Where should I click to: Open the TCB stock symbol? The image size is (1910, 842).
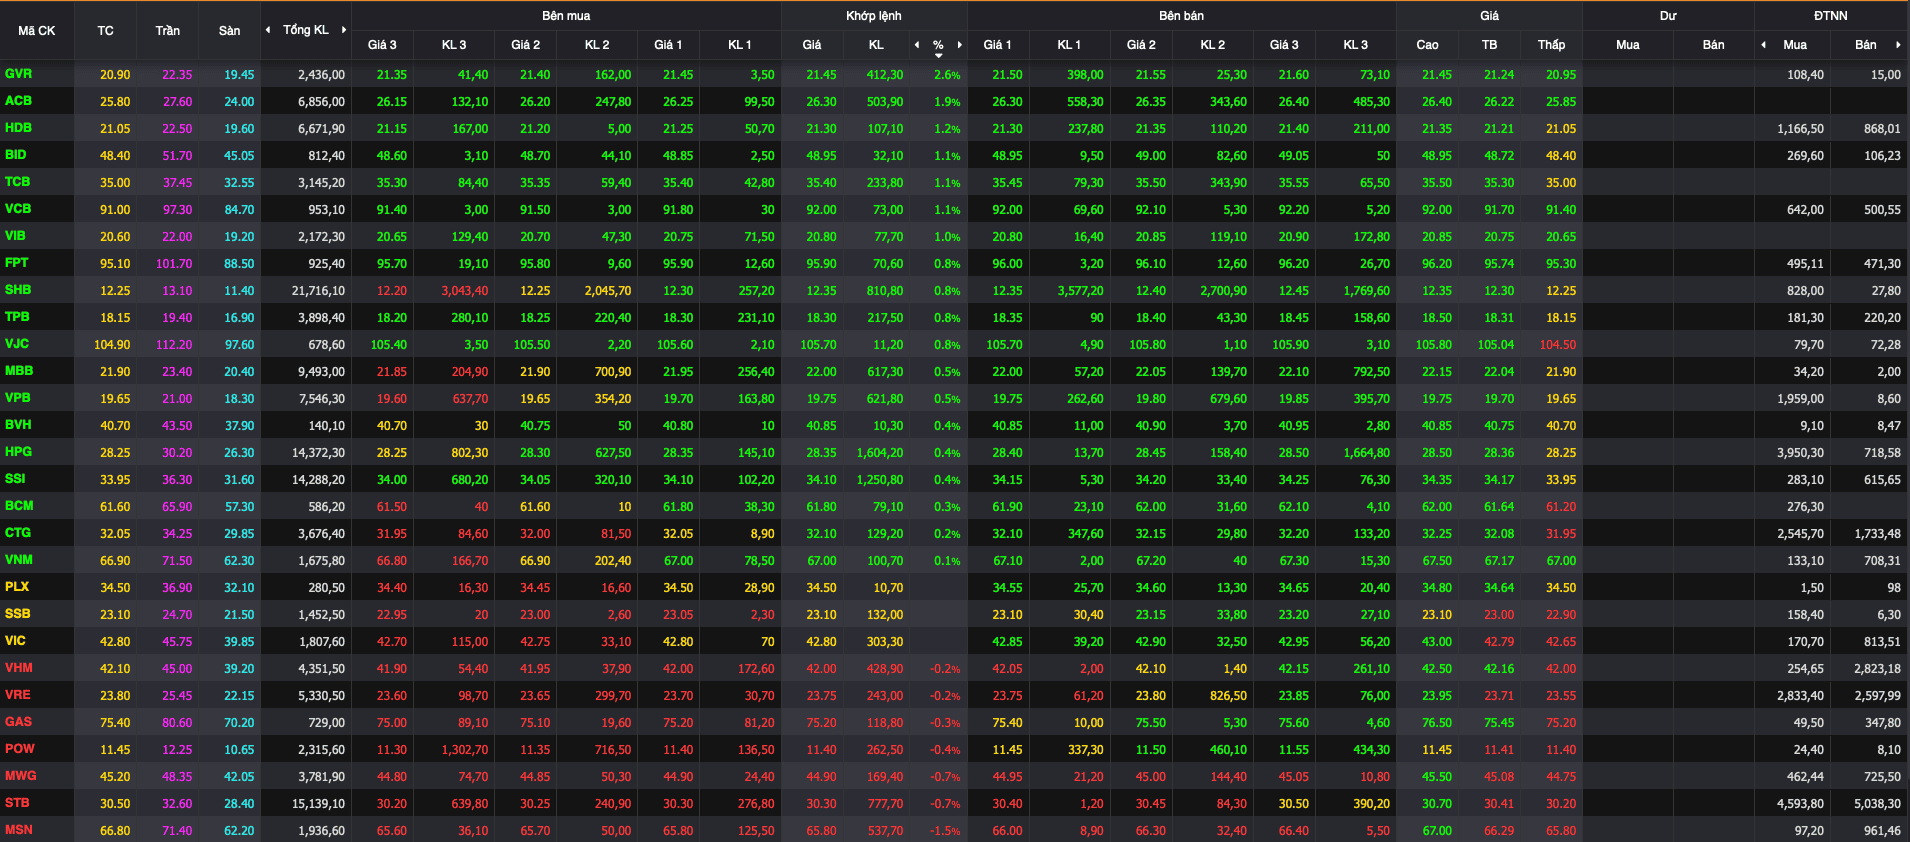tap(17, 182)
